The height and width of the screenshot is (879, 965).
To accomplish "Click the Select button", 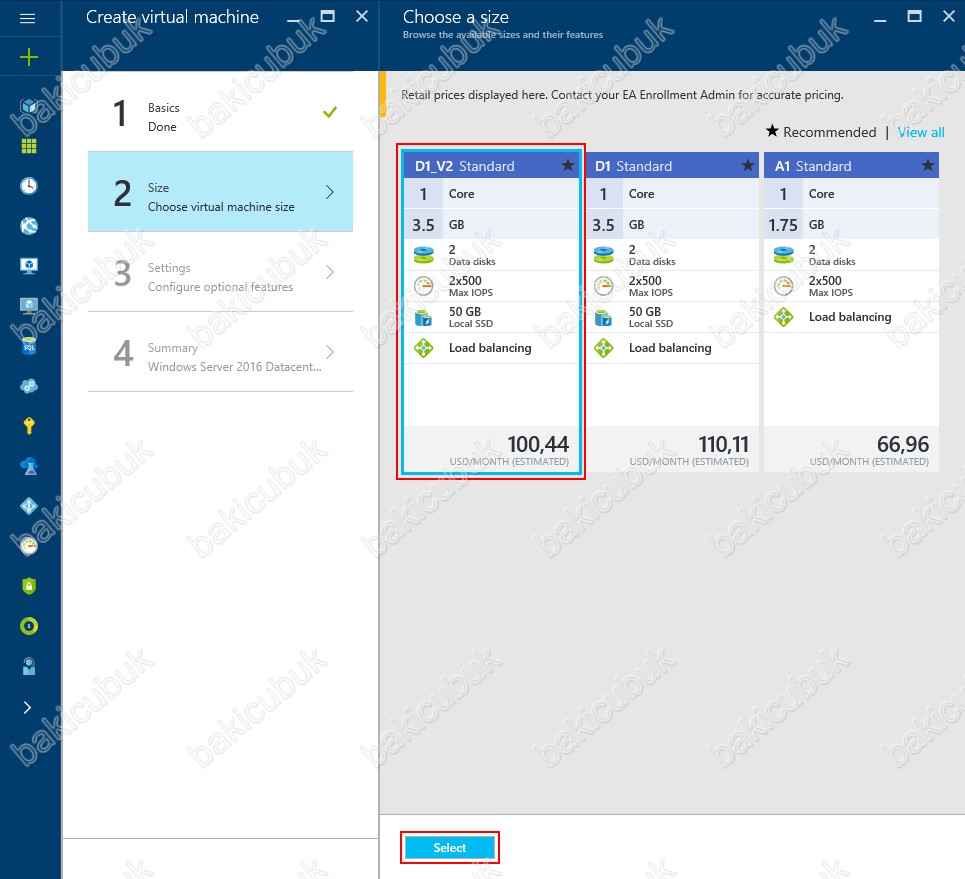I will (x=449, y=848).
